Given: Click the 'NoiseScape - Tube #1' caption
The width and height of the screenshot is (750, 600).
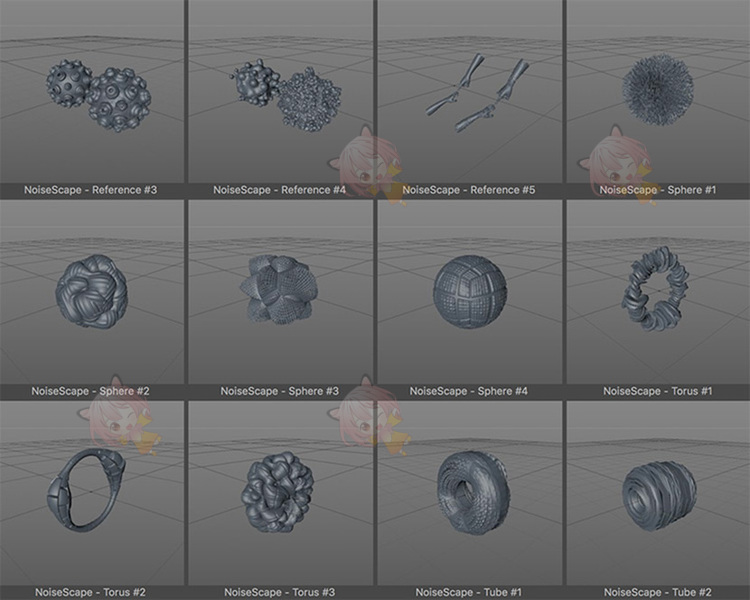Looking at the screenshot, I should coord(469,592).
